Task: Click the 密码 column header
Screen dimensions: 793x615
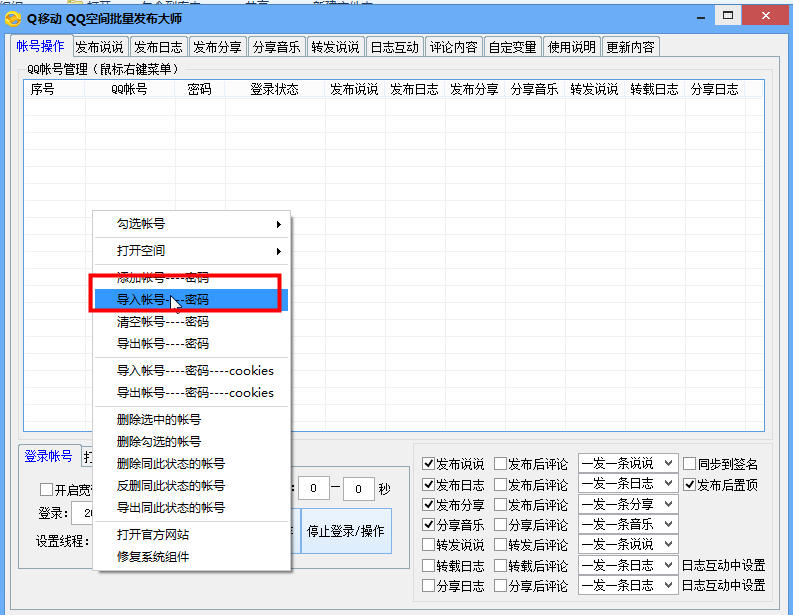Action: coord(199,90)
